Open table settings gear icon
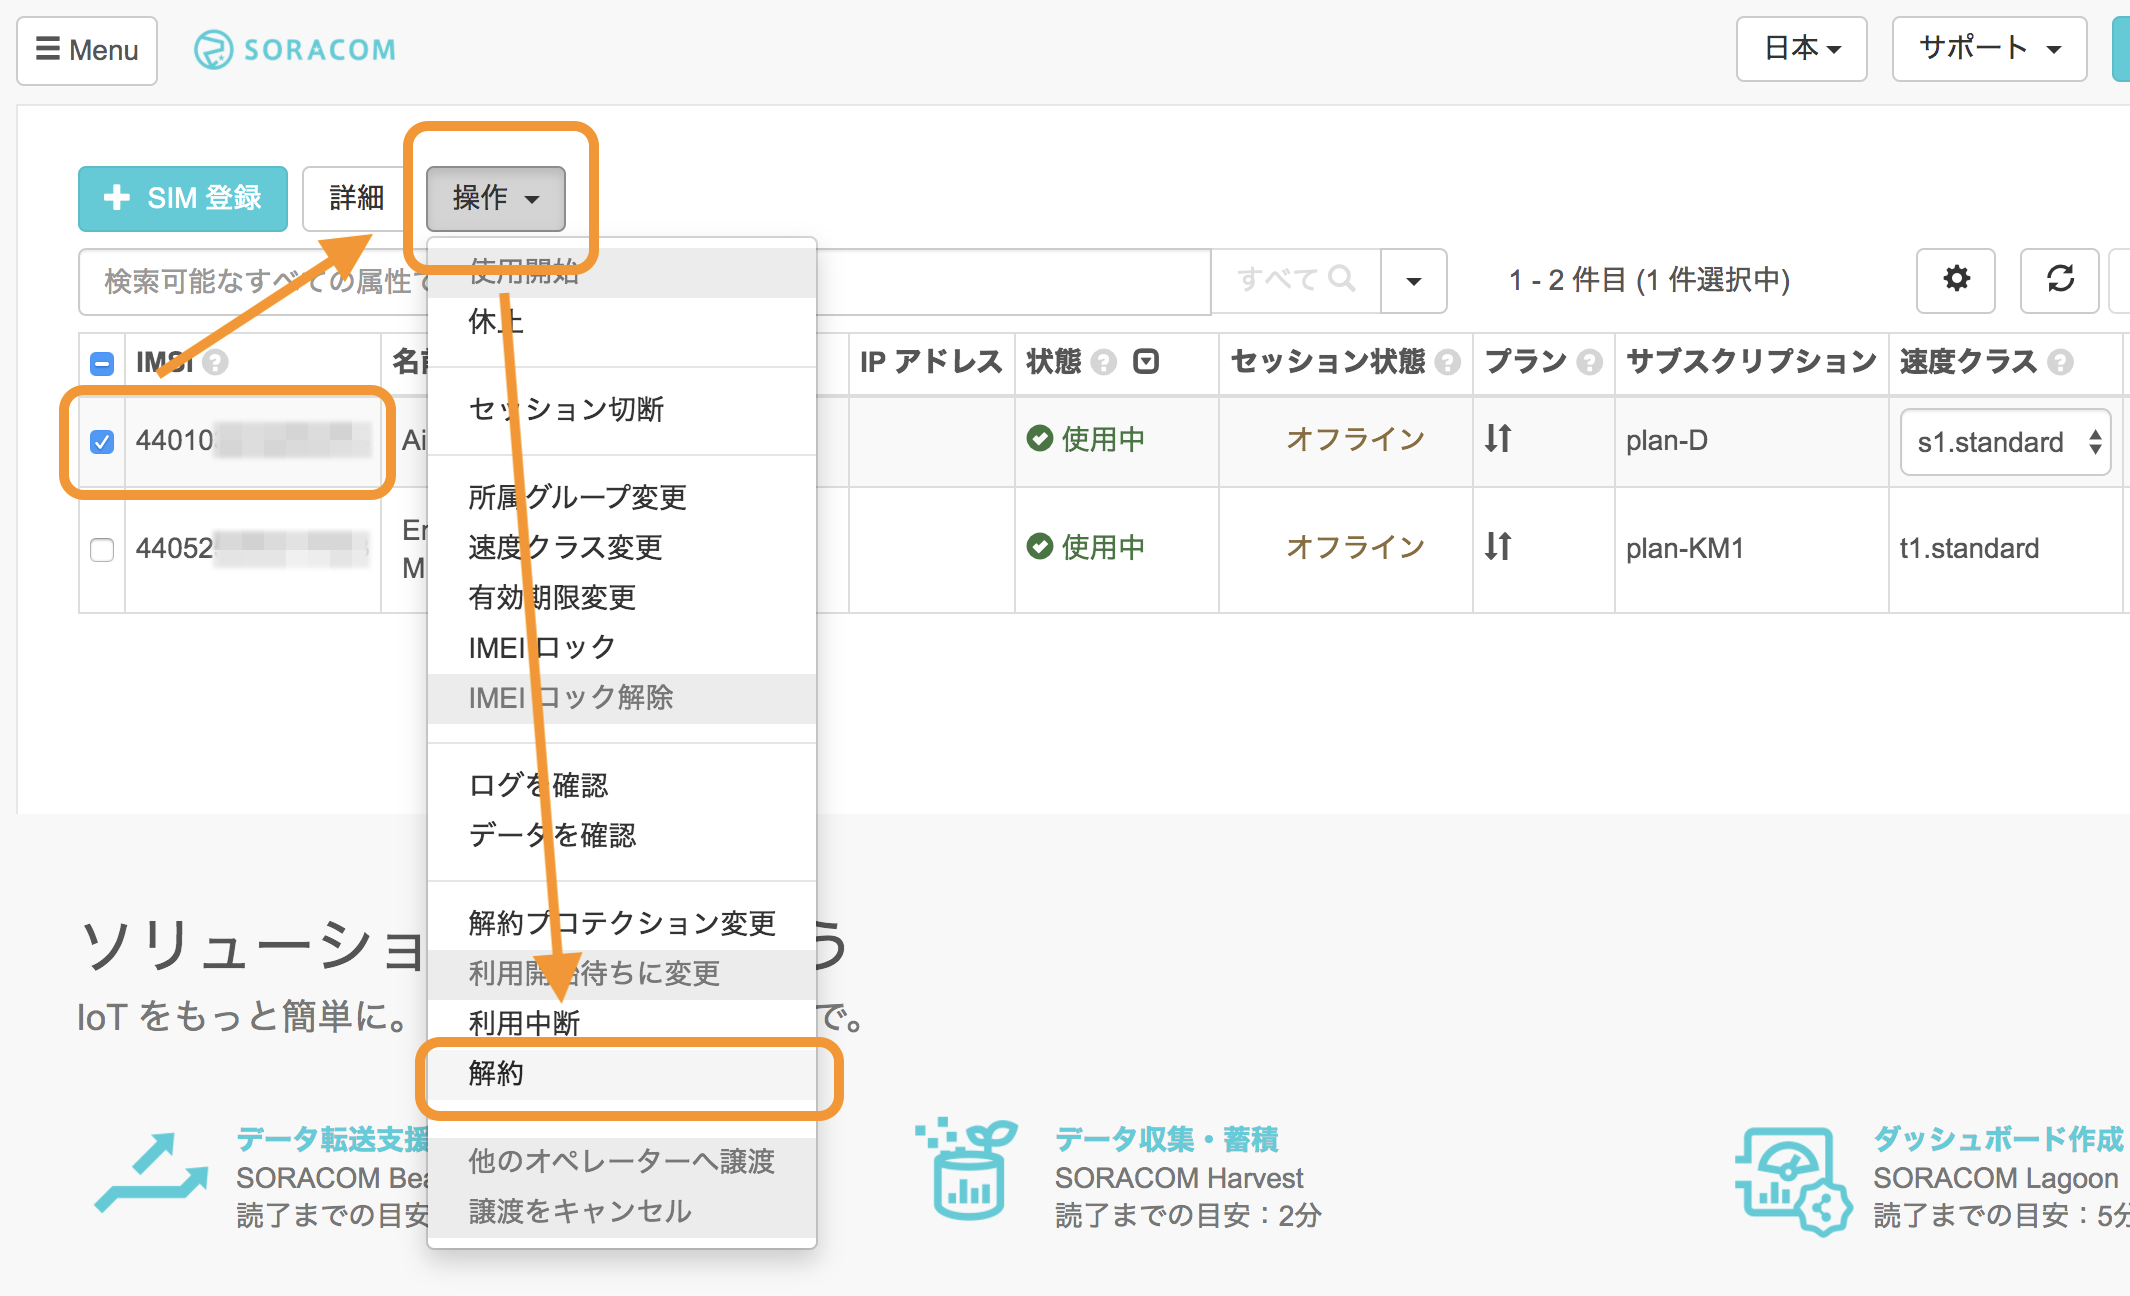Screen dimensions: 2130x1296 click(x=1956, y=280)
